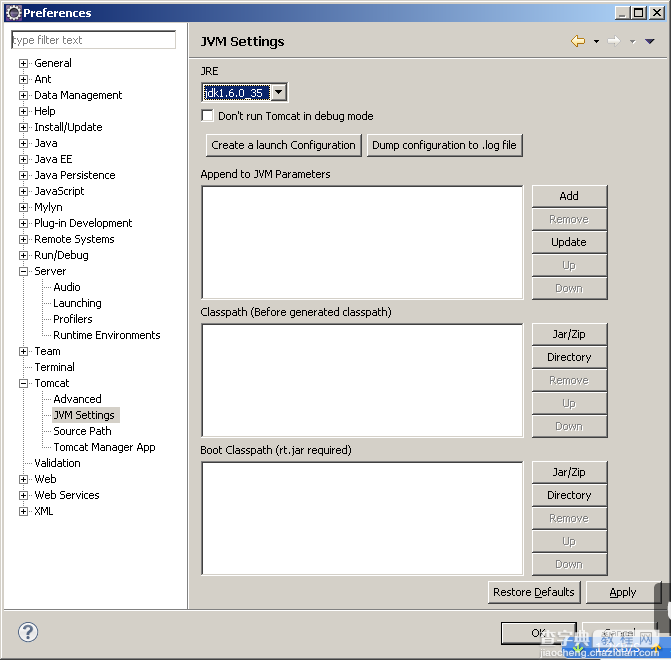
Task: Collapse the Server tree node
Action: point(24,271)
